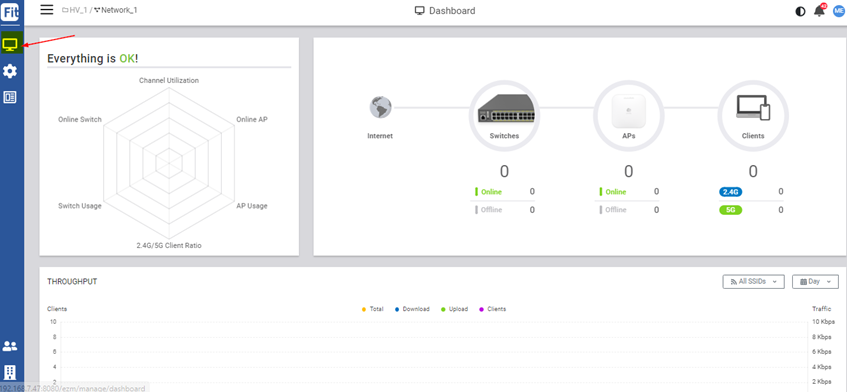The image size is (847, 392).
Task: Toggle the Upload series in legend
Action: click(x=454, y=309)
